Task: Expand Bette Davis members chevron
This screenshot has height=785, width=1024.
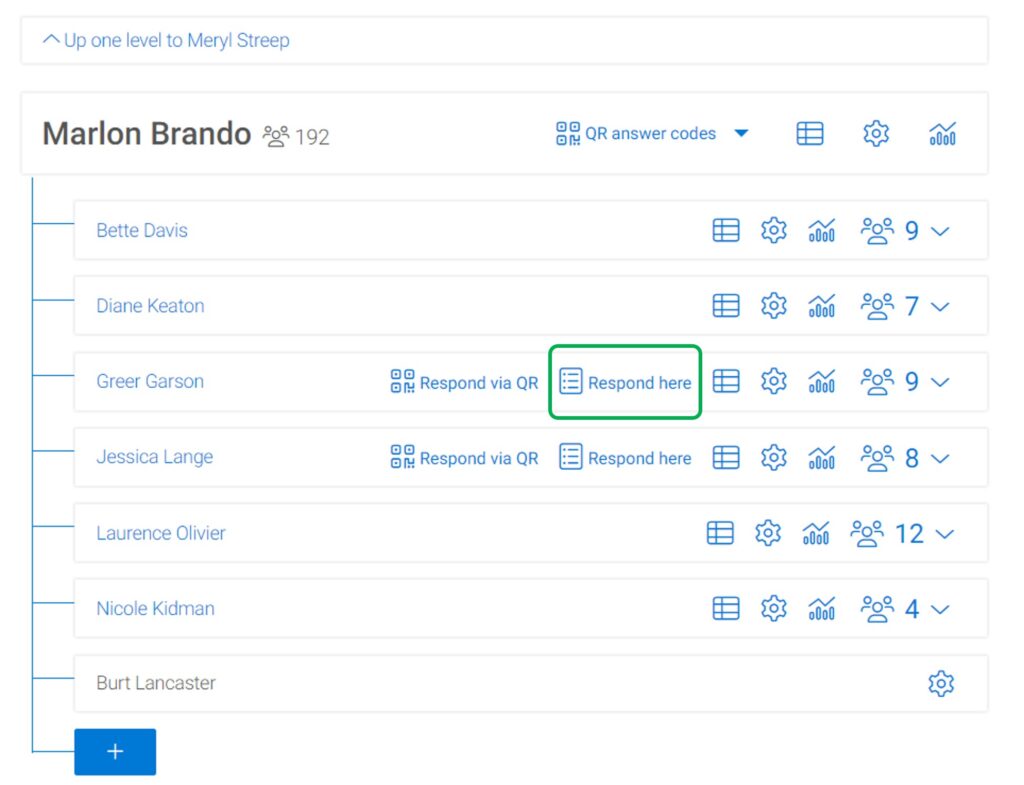Action: [940, 232]
